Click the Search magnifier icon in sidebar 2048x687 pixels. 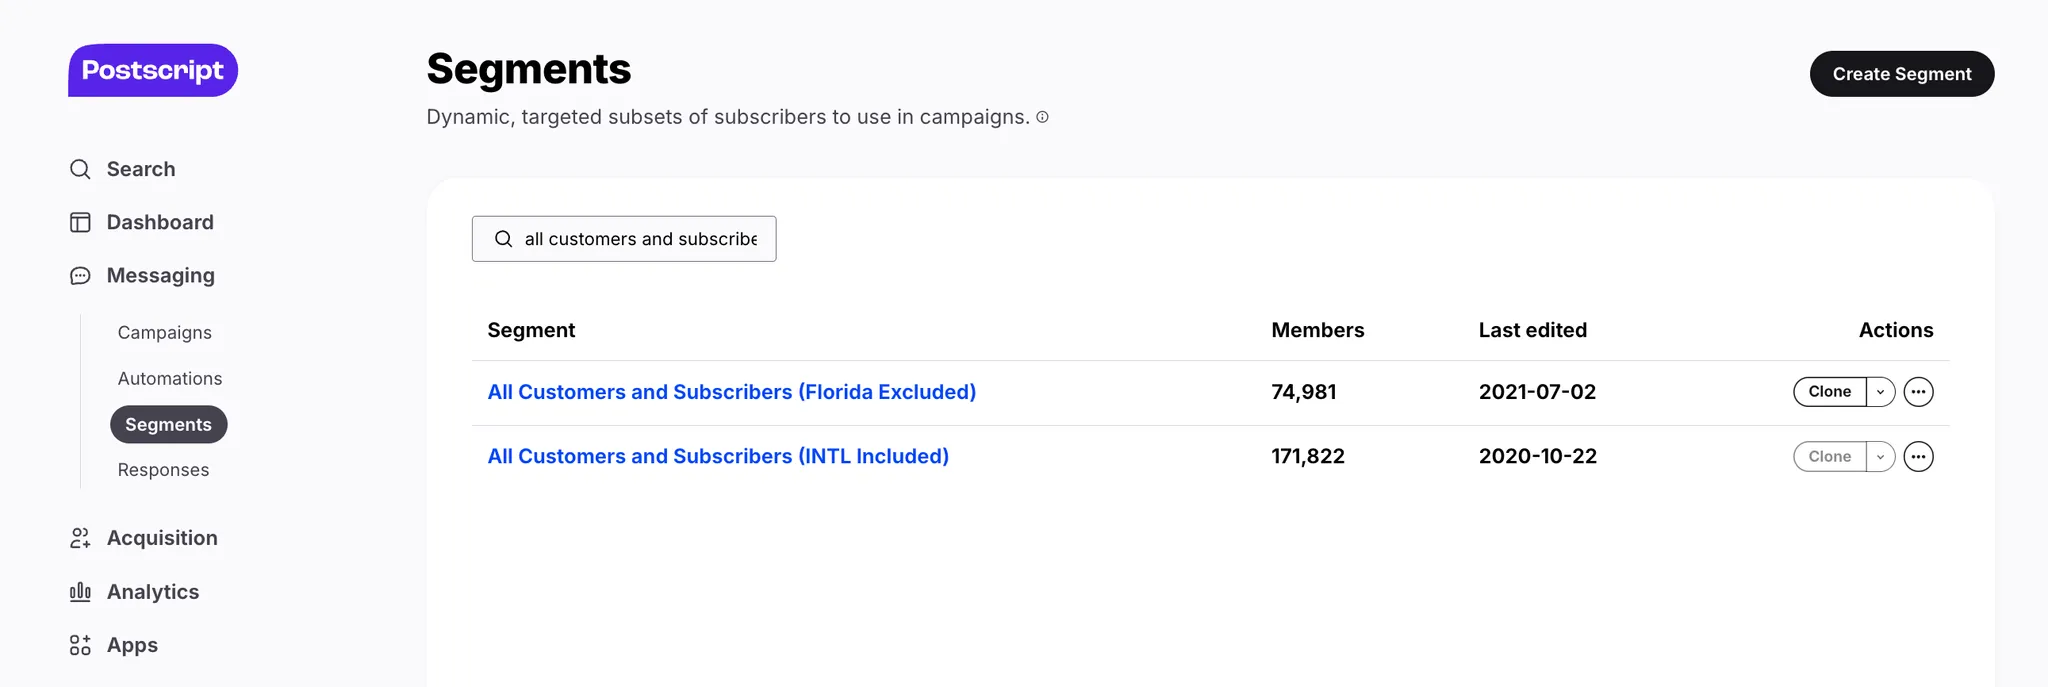[x=80, y=169]
